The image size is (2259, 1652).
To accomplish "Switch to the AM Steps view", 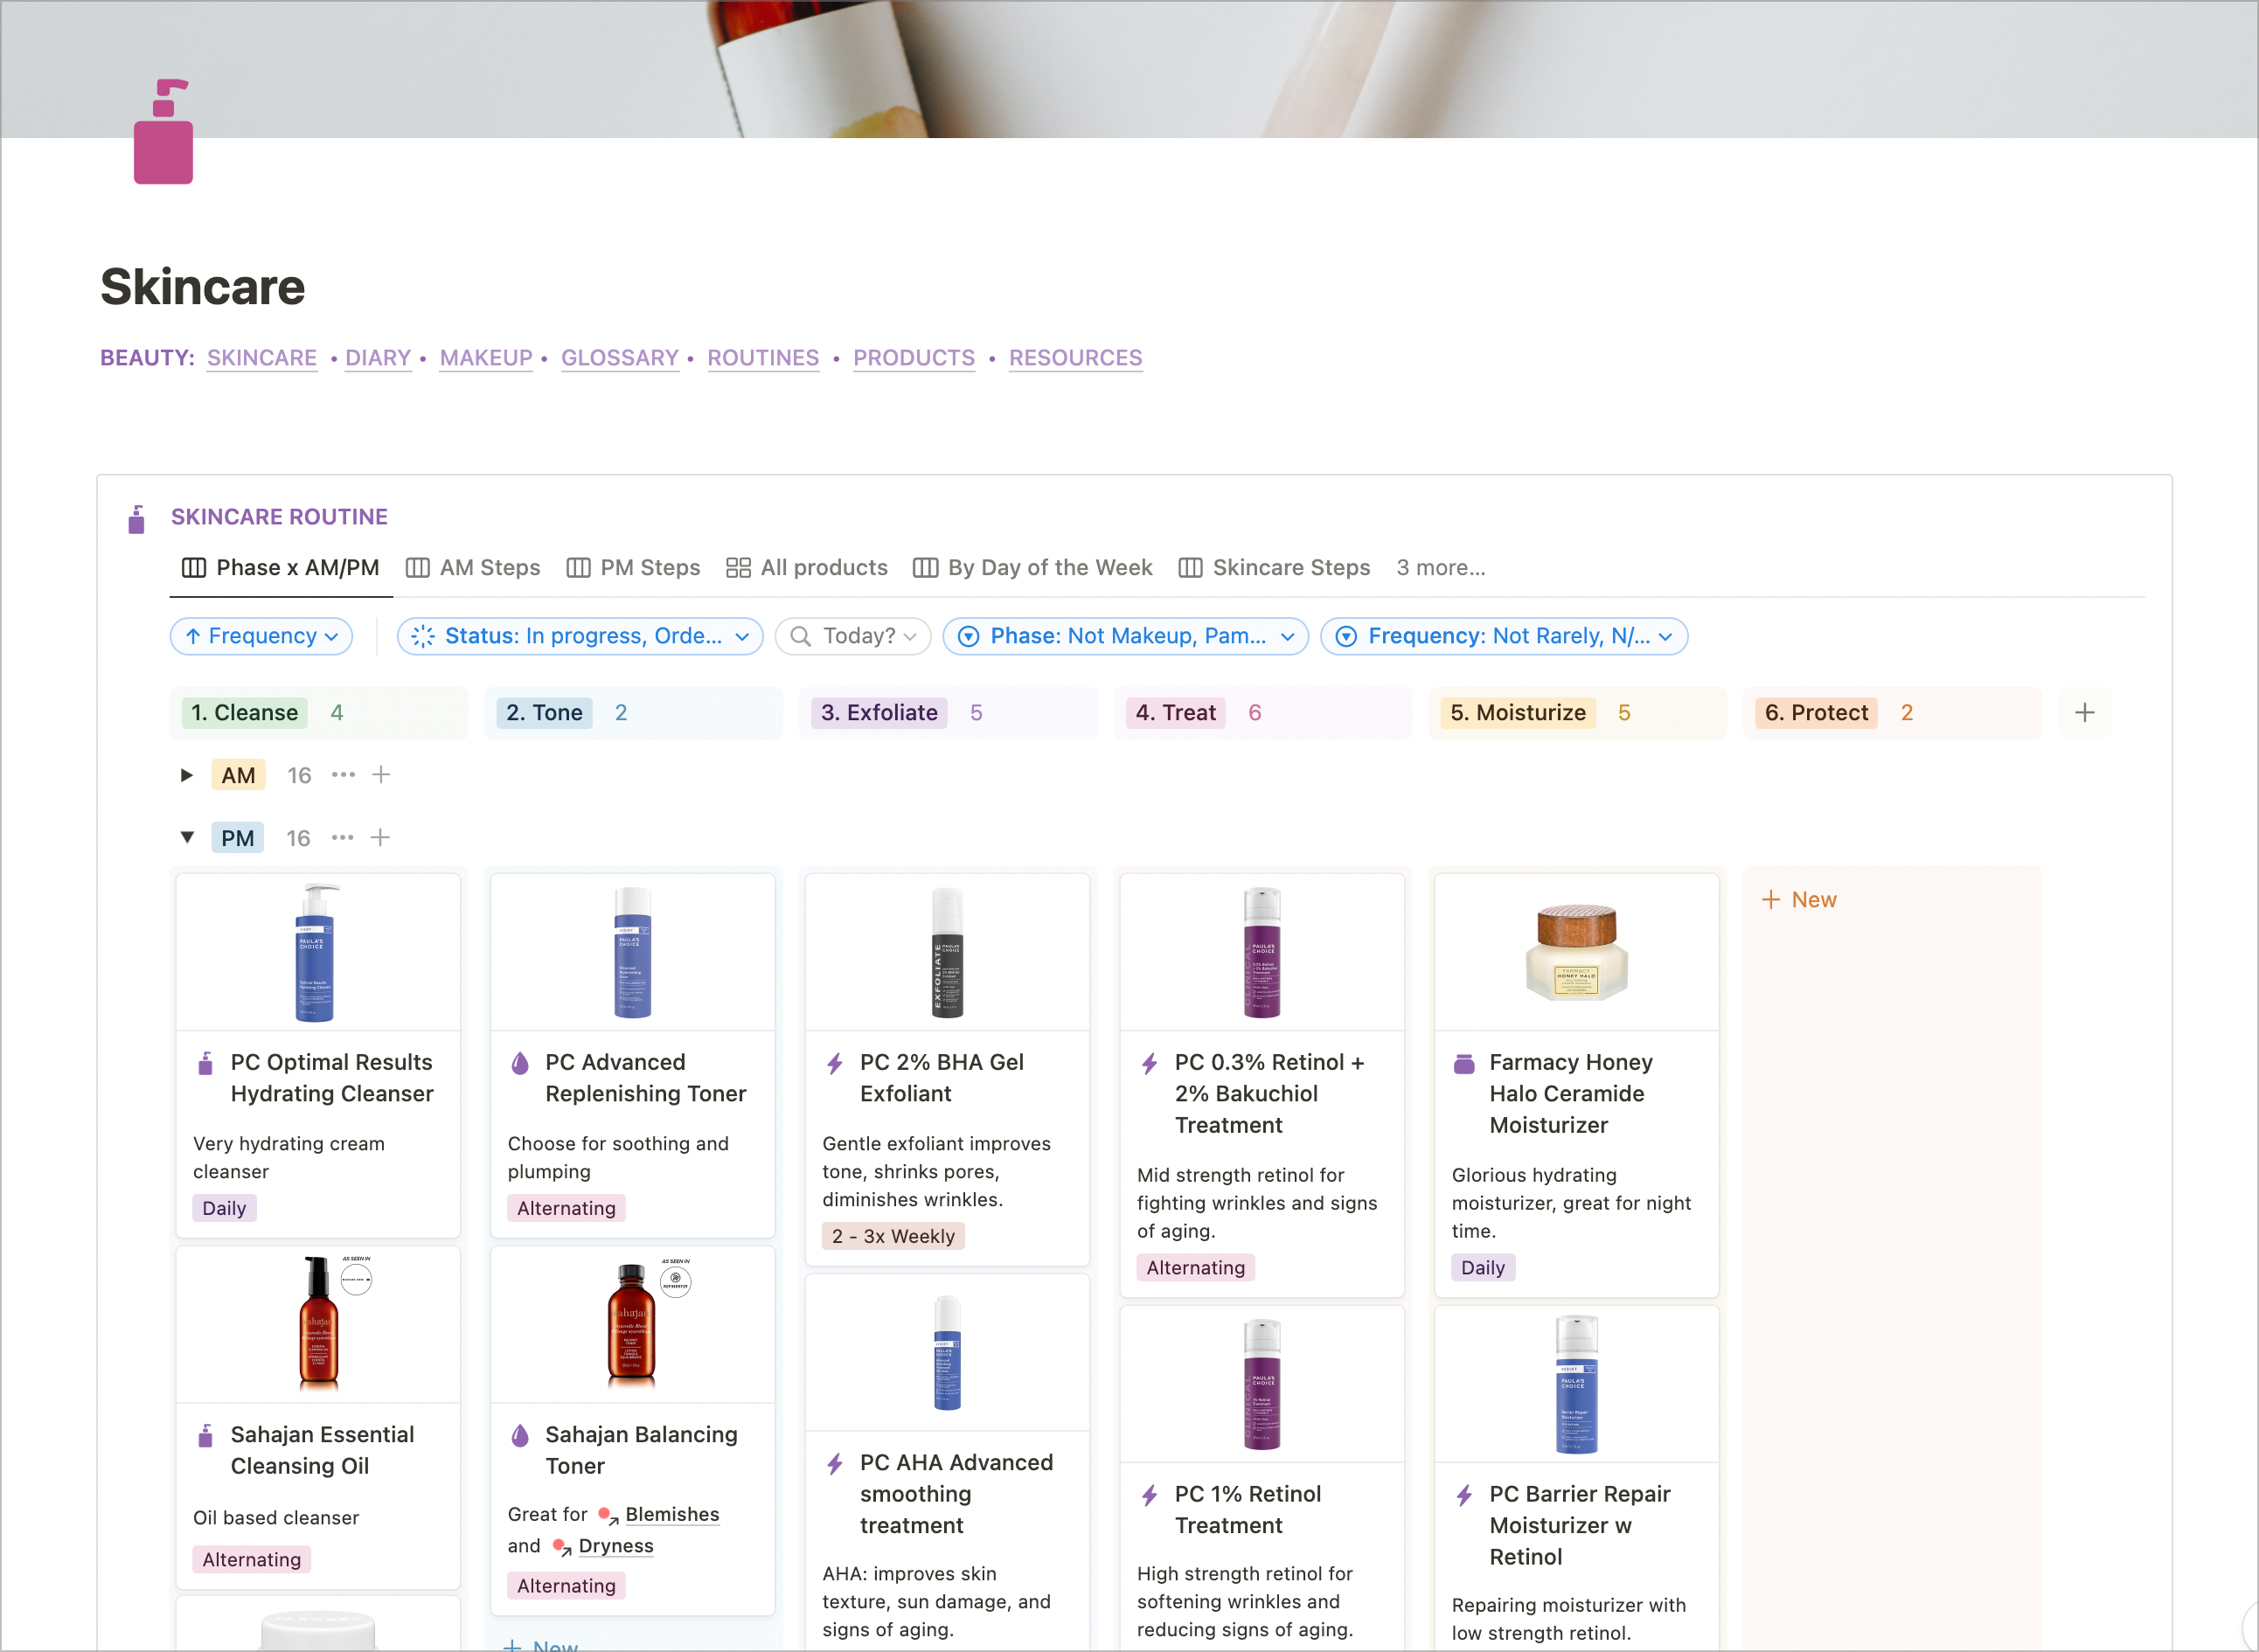I will (473, 568).
